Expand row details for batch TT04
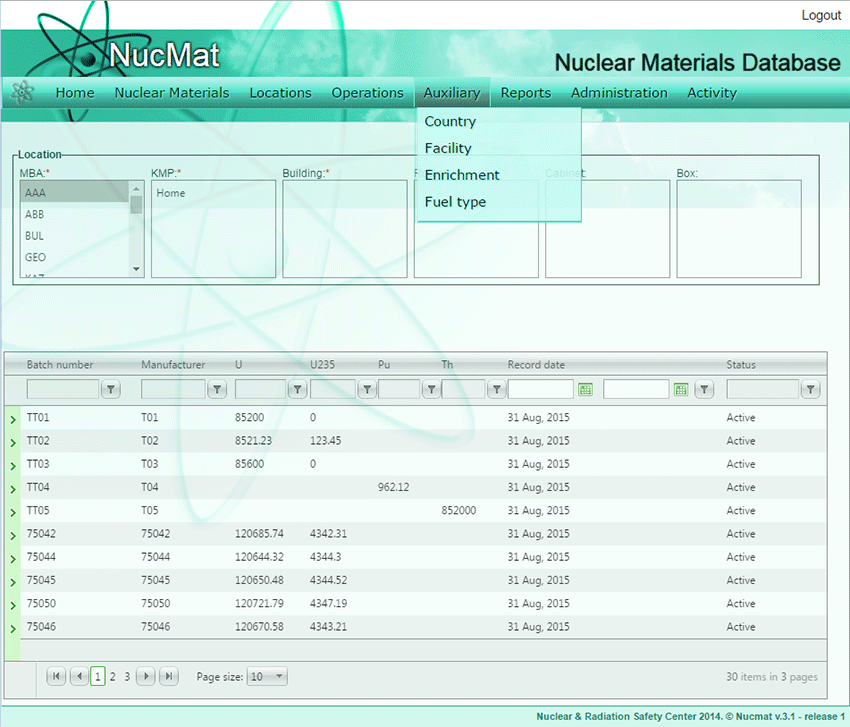The height and width of the screenshot is (727, 850). click(x=12, y=489)
